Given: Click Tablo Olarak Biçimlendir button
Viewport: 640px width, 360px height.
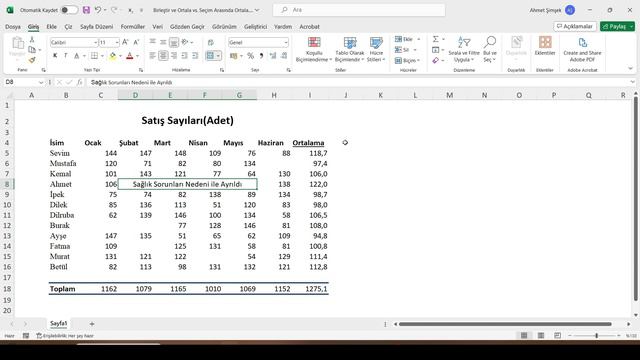Looking at the screenshot, I should click(349, 49).
